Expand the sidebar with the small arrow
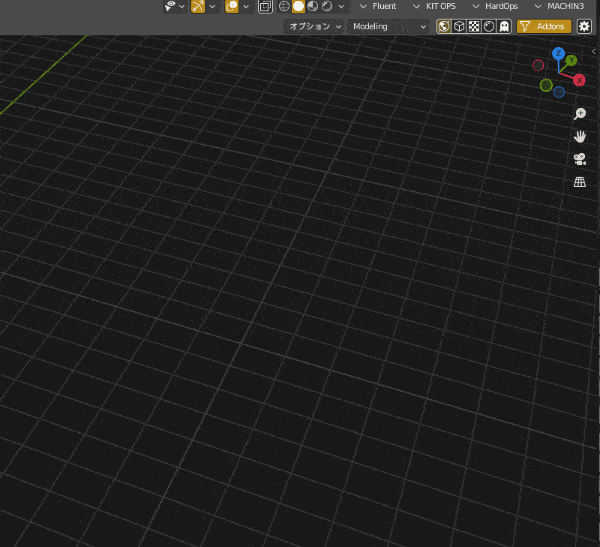 593,51
